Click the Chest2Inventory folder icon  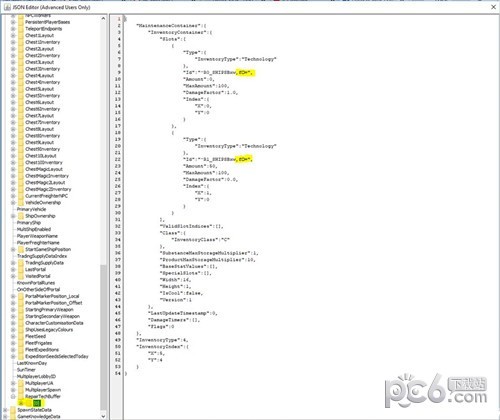click(x=21, y=55)
